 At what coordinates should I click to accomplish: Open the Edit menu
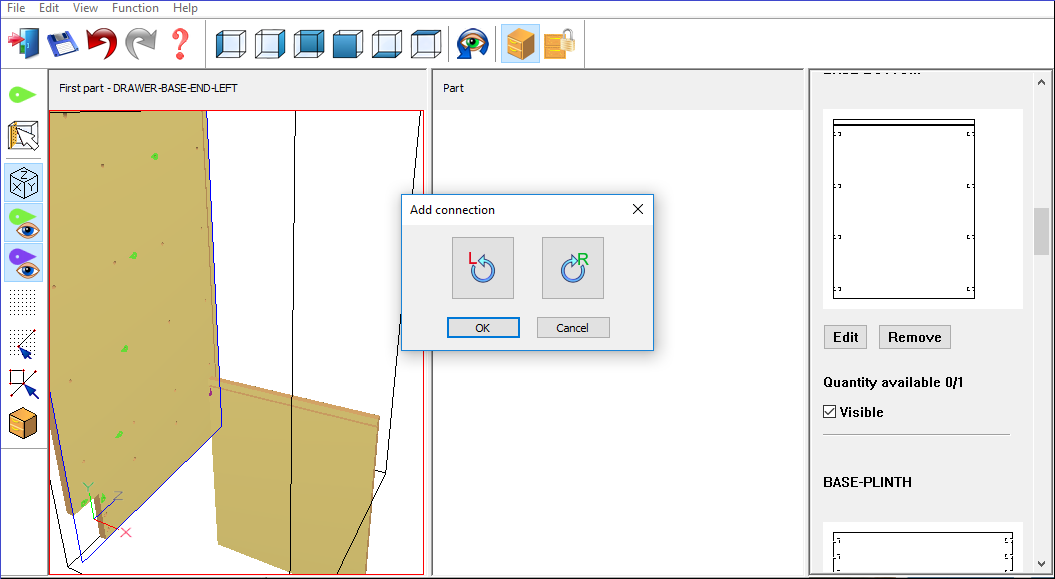pos(48,8)
